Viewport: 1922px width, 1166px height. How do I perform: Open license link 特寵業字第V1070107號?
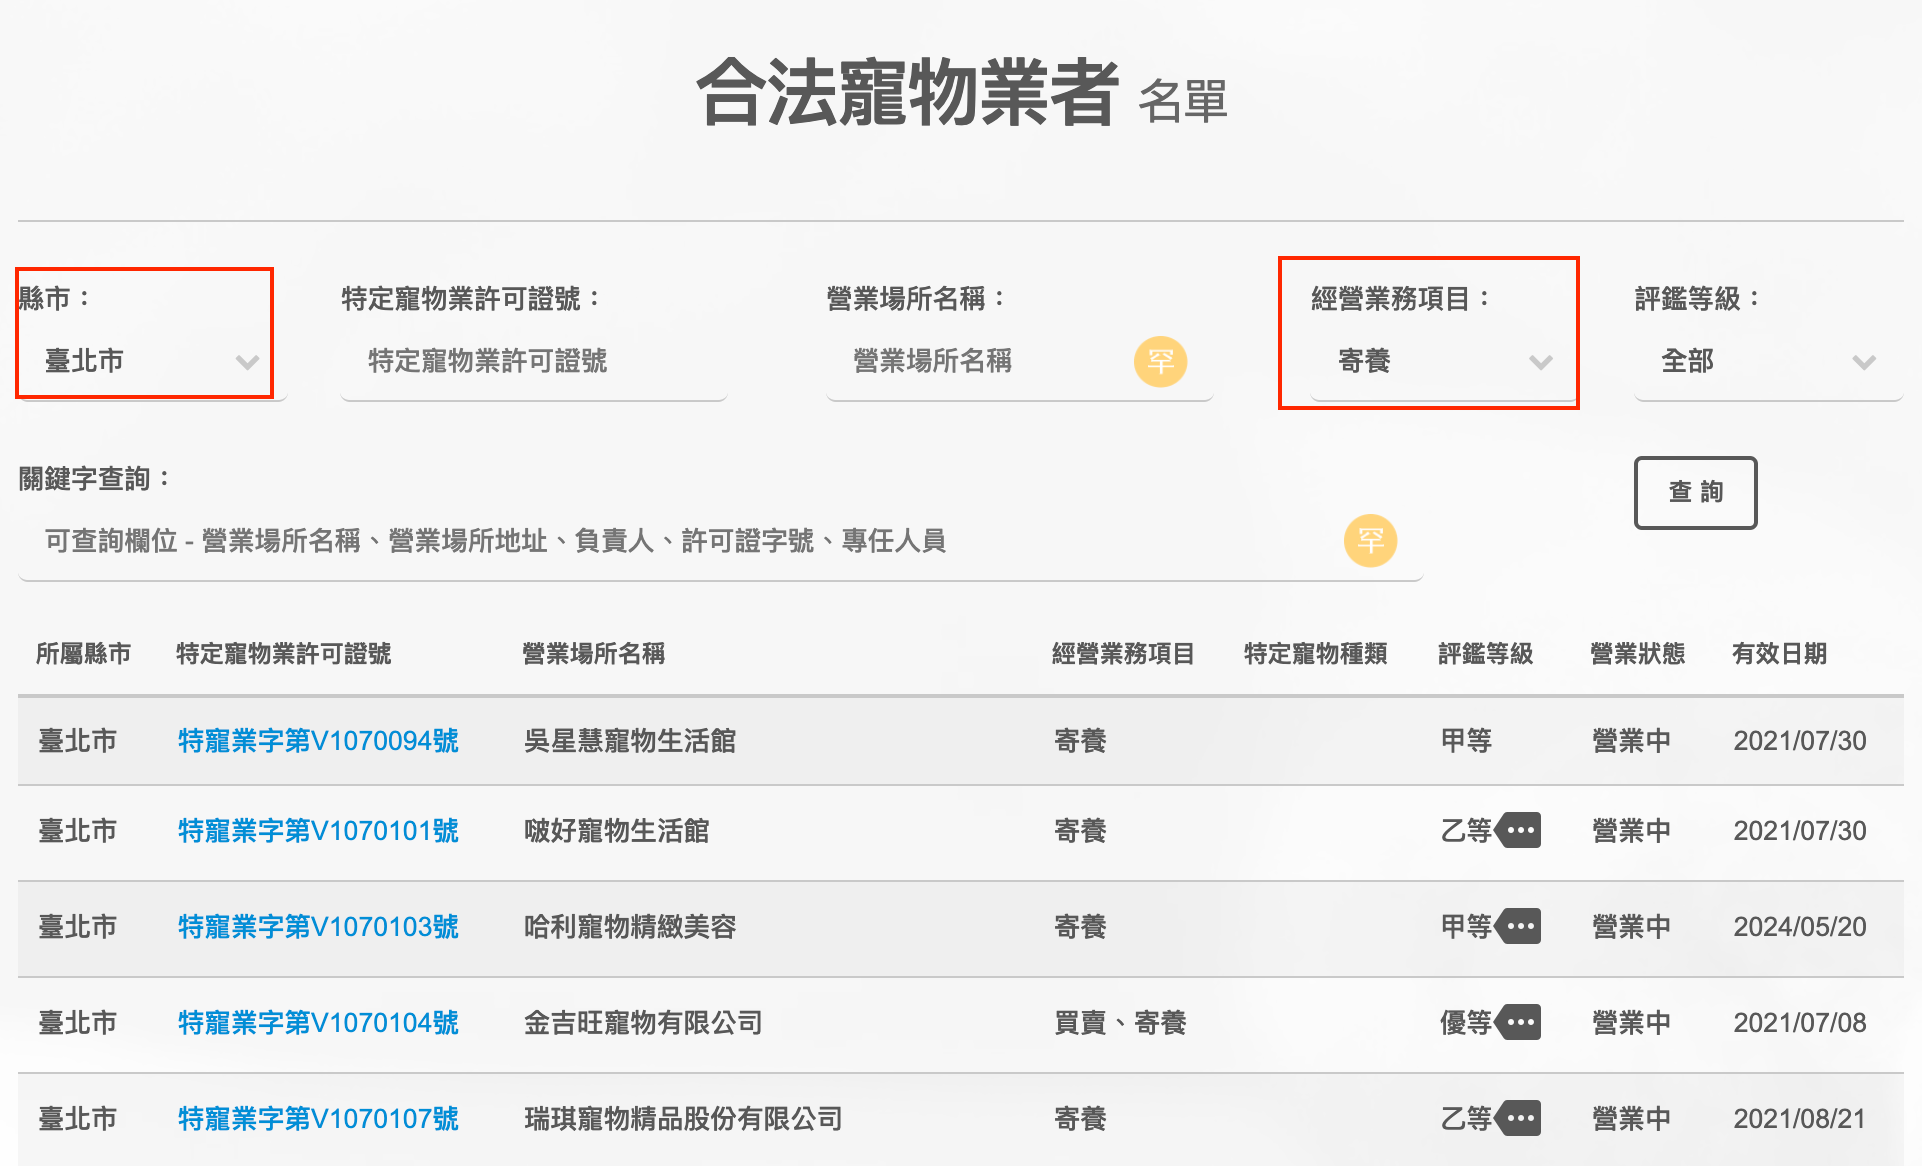318,1119
